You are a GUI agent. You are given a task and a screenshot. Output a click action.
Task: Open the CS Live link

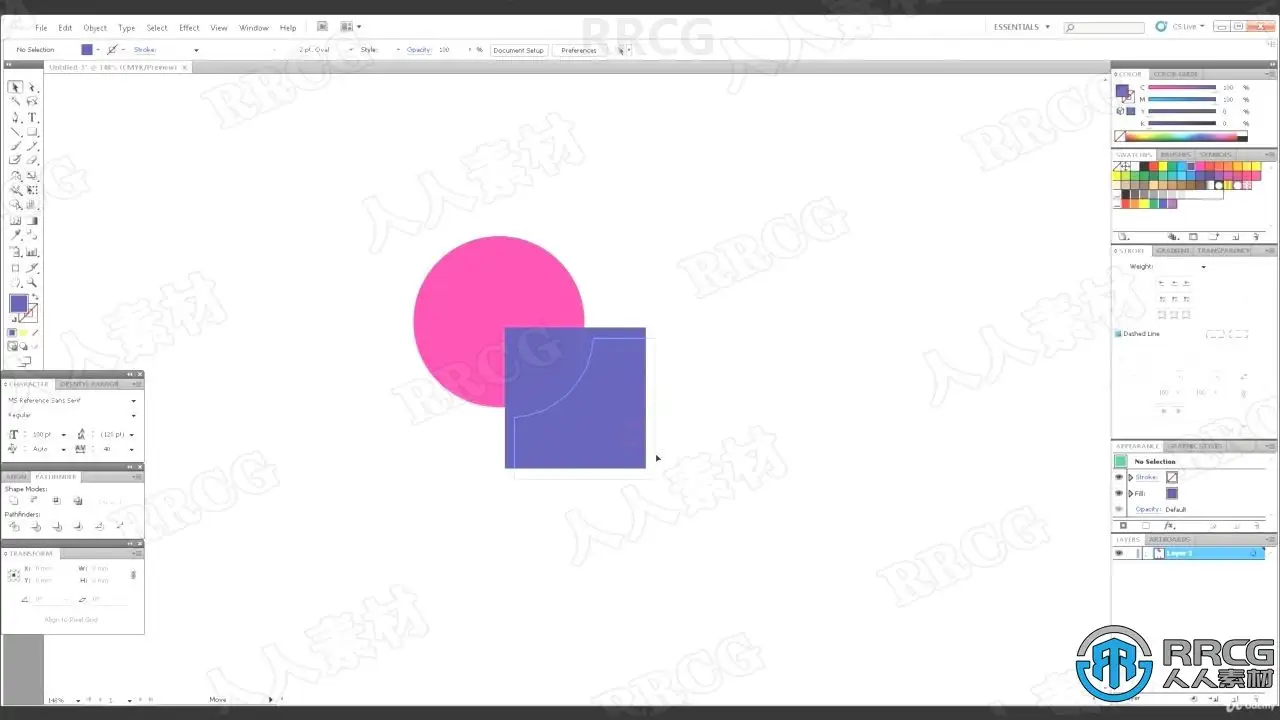(x=1180, y=27)
